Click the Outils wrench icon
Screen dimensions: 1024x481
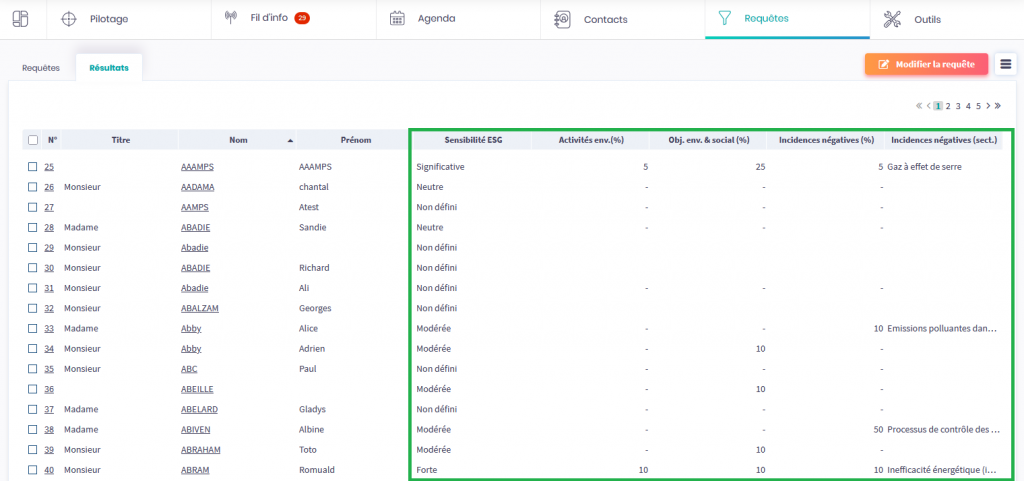point(892,19)
